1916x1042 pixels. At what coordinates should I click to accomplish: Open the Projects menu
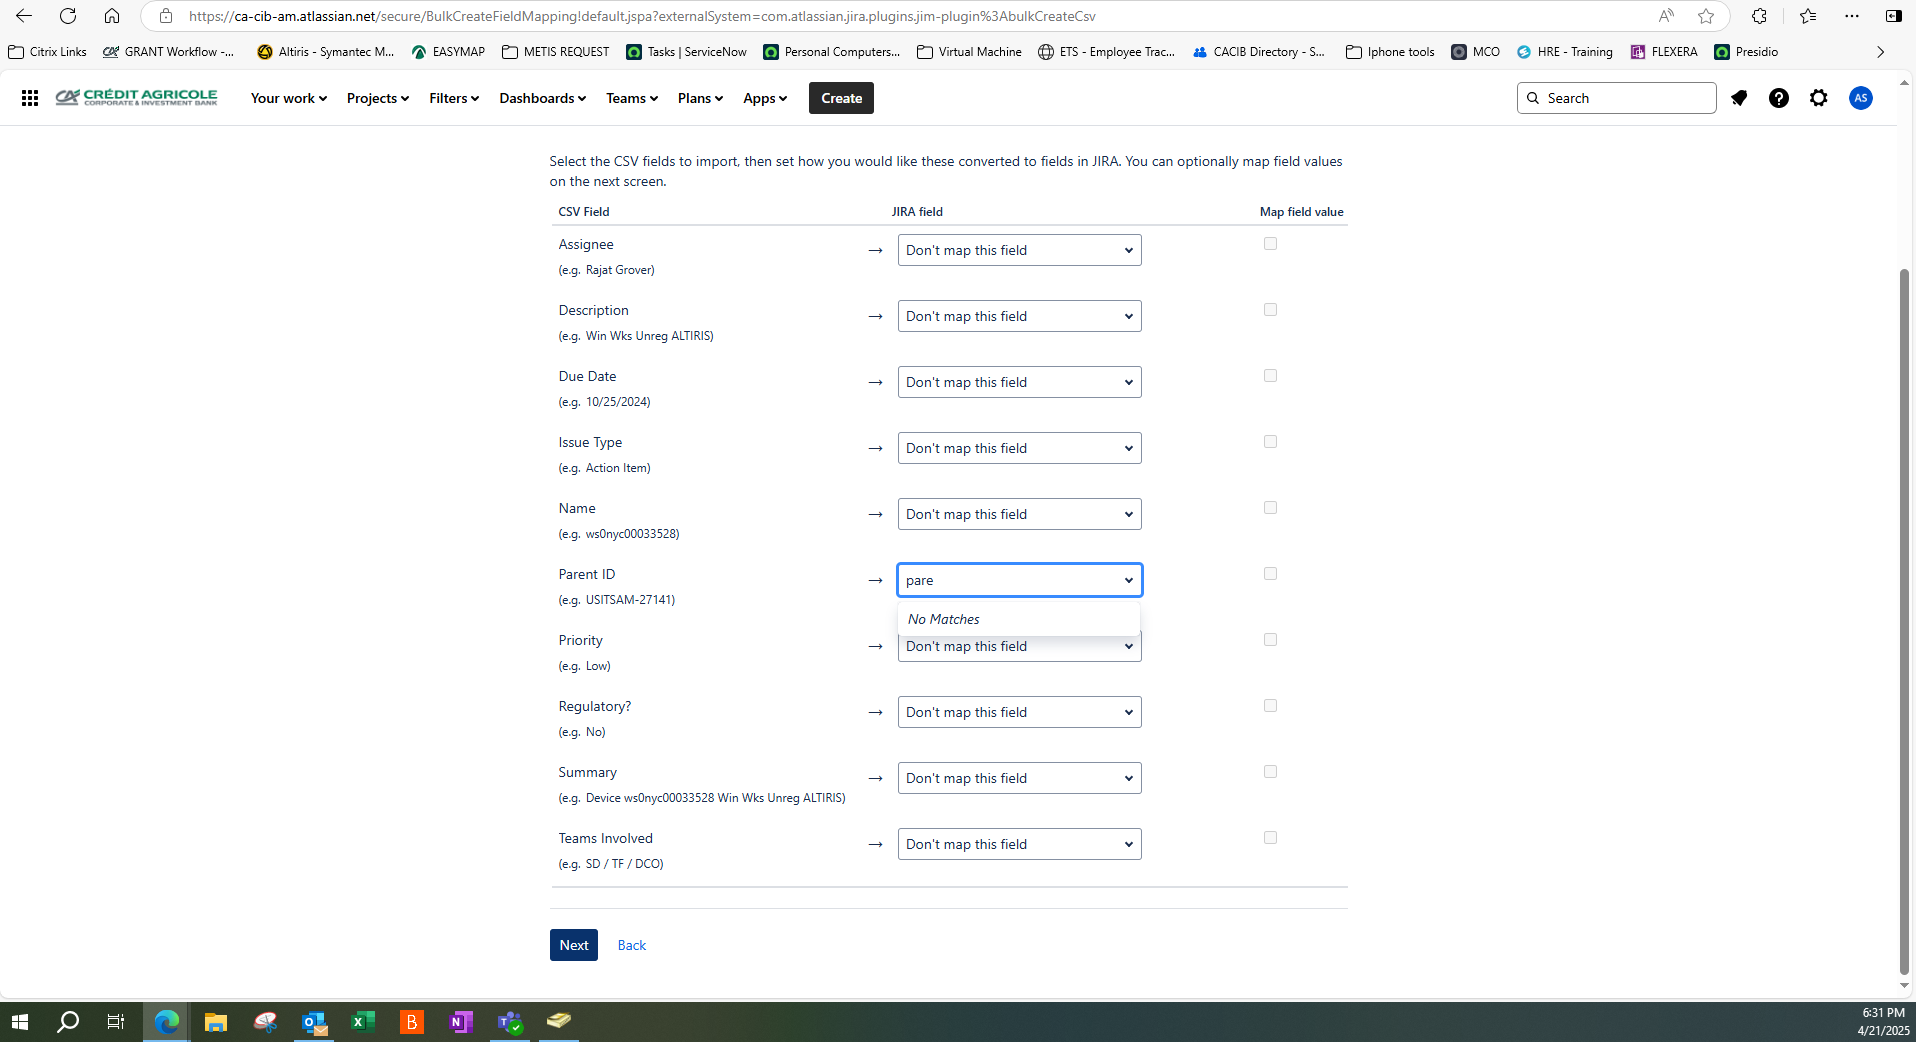(x=377, y=98)
